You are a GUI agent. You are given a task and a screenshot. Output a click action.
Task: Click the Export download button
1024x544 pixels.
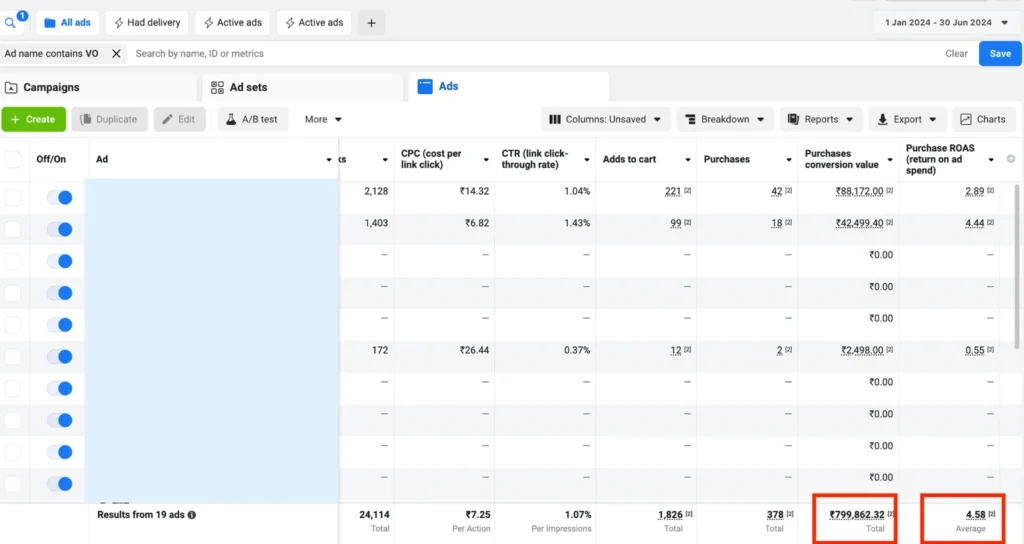pyautogui.click(x=906, y=120)
